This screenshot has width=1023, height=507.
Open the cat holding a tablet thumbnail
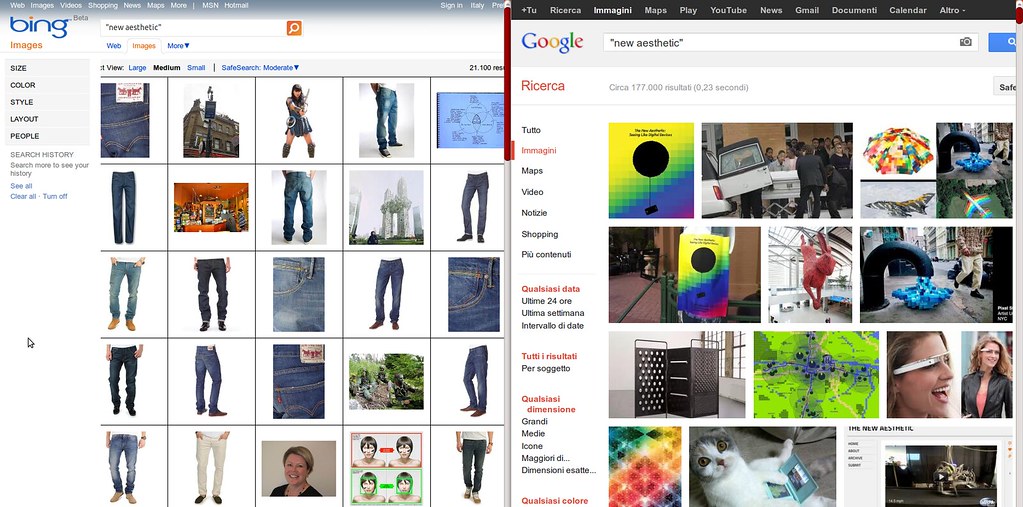point(762,467)
